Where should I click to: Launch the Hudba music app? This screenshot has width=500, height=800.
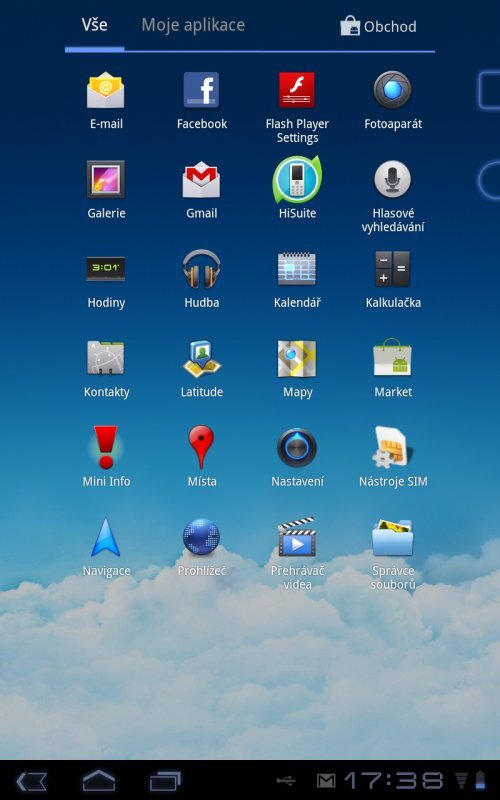(202, 269)
